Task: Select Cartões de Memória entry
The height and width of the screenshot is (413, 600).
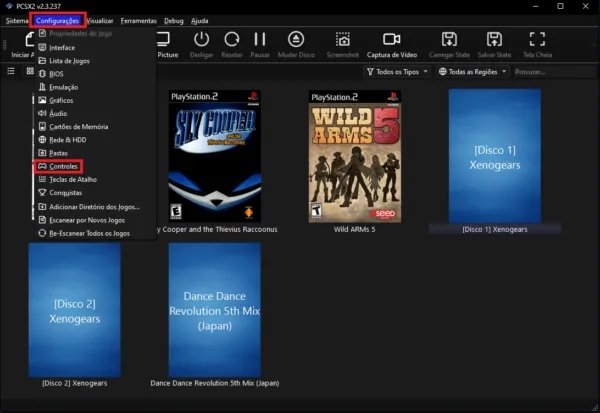Action: [x=96, y=127]
